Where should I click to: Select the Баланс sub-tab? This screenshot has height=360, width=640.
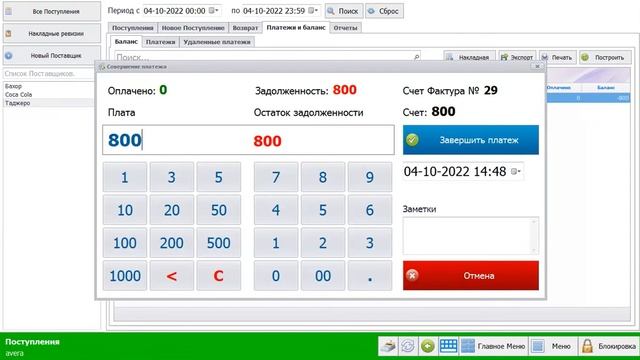126,42
